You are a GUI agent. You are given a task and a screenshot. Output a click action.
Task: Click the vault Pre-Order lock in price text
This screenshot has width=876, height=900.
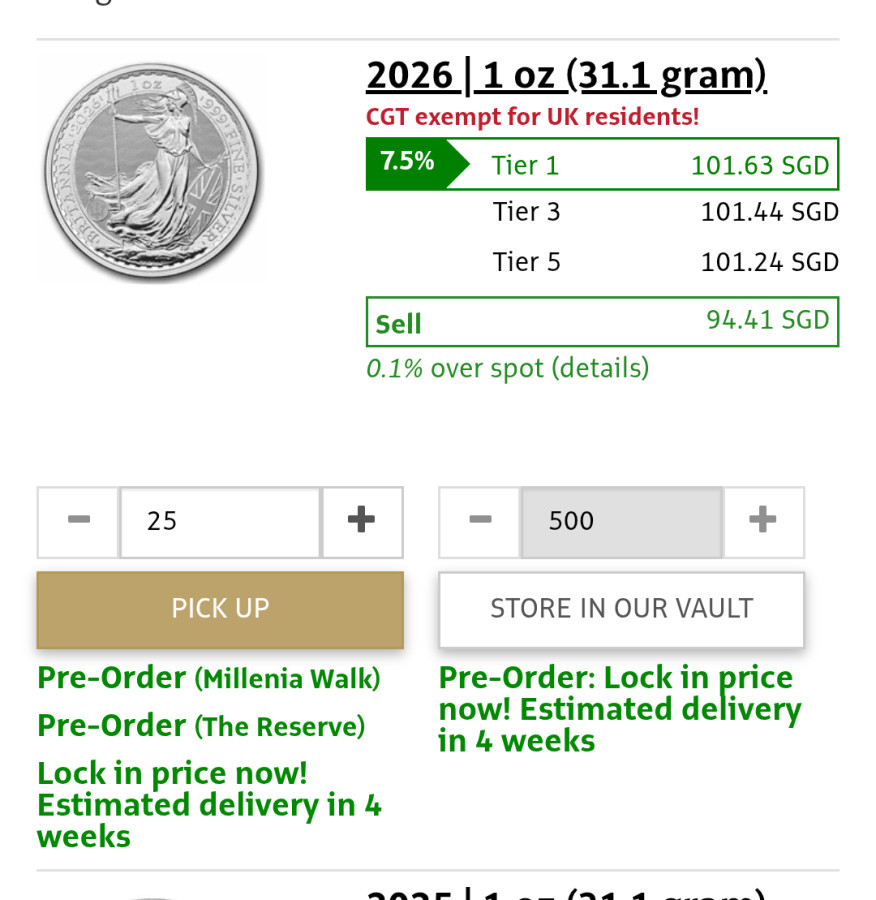(619, 709)
